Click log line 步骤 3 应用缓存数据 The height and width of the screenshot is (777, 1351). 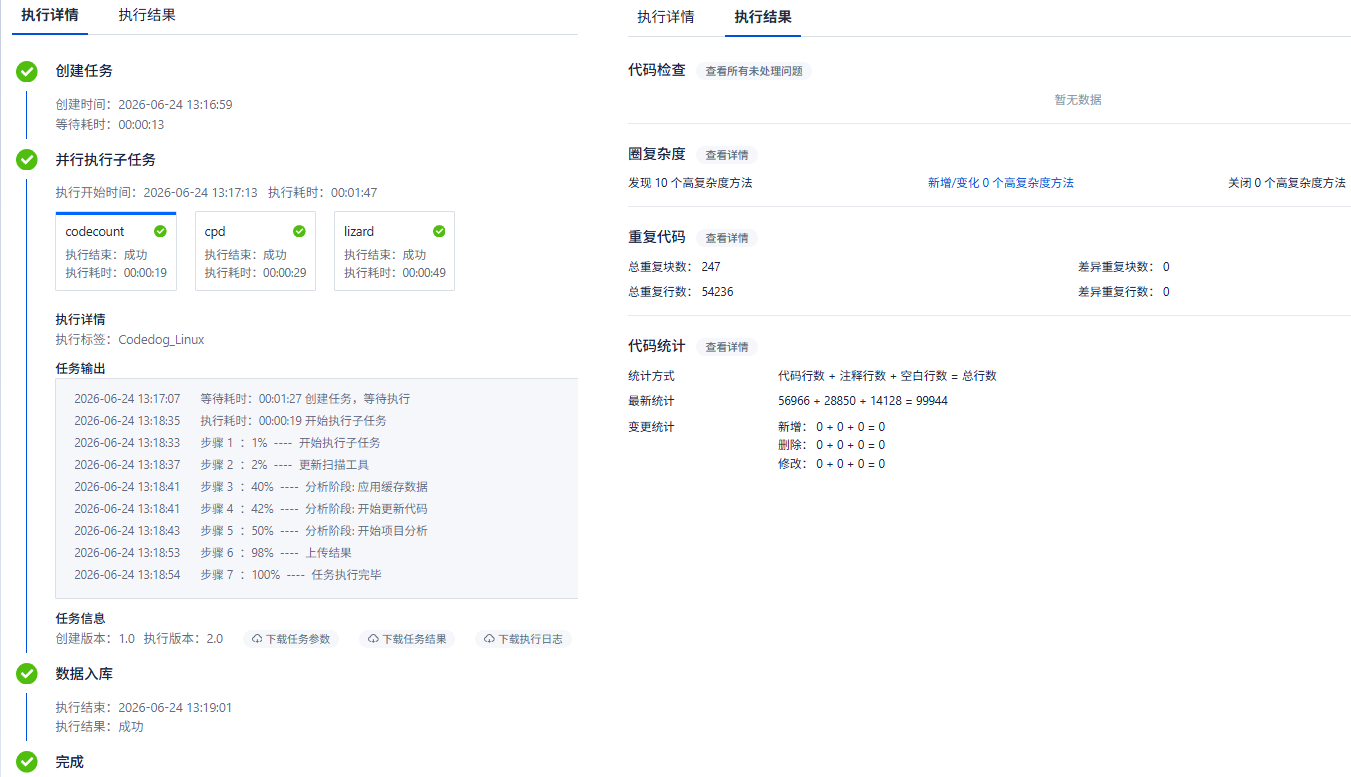pyautogui.click(x=251, y=487)
